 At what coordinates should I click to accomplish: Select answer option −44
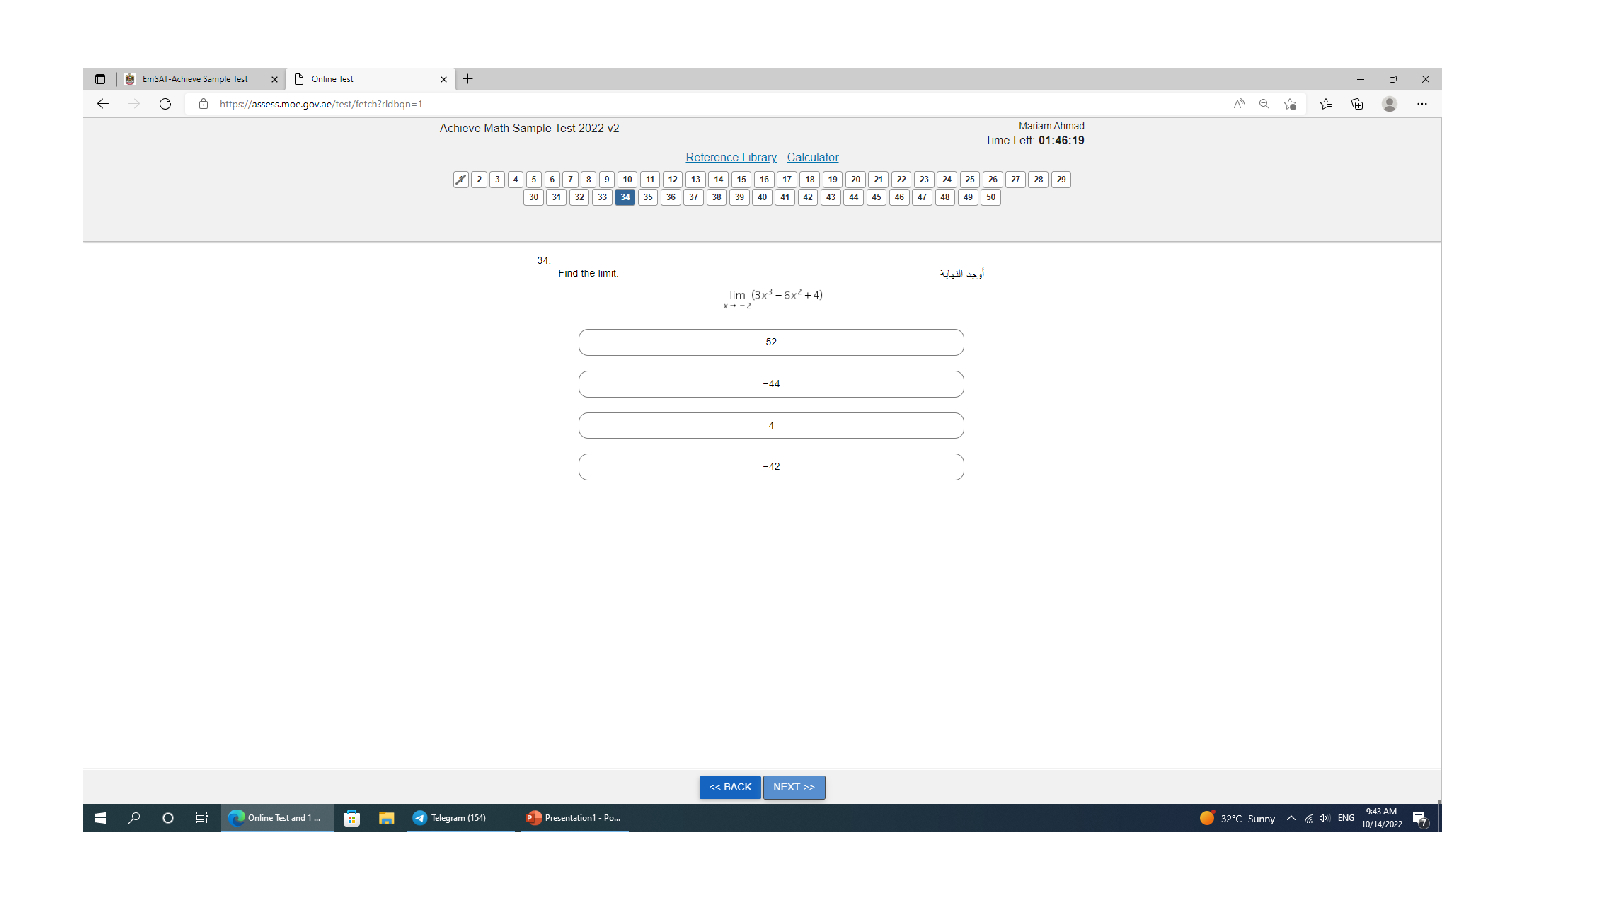click(x=771, y=384)
